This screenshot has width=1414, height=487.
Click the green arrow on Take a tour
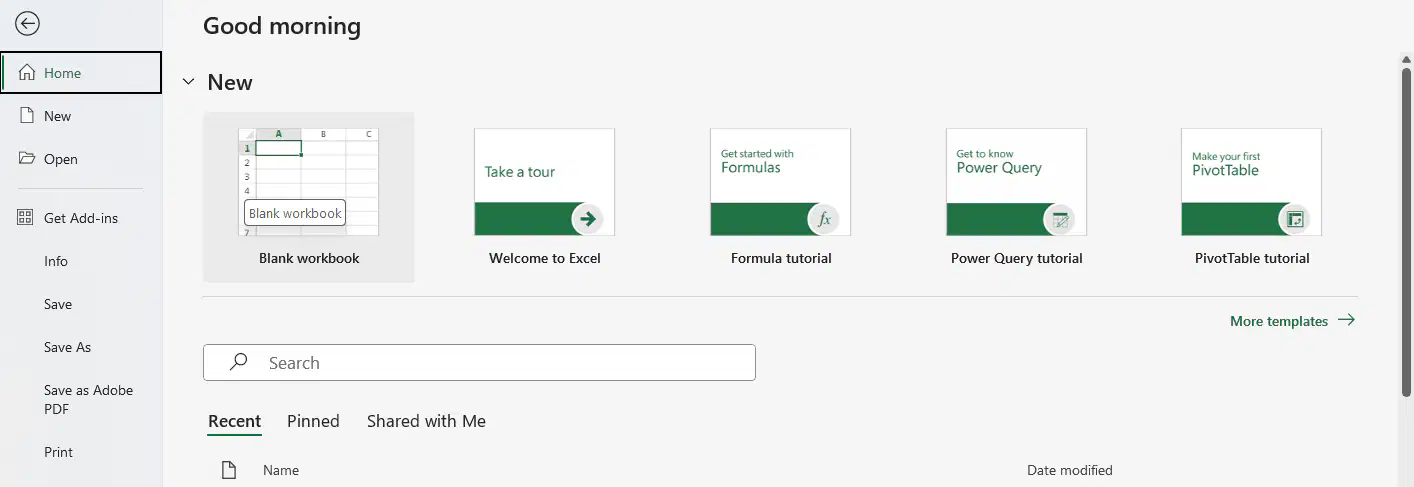pyautogui.click(x=588, y=219)
